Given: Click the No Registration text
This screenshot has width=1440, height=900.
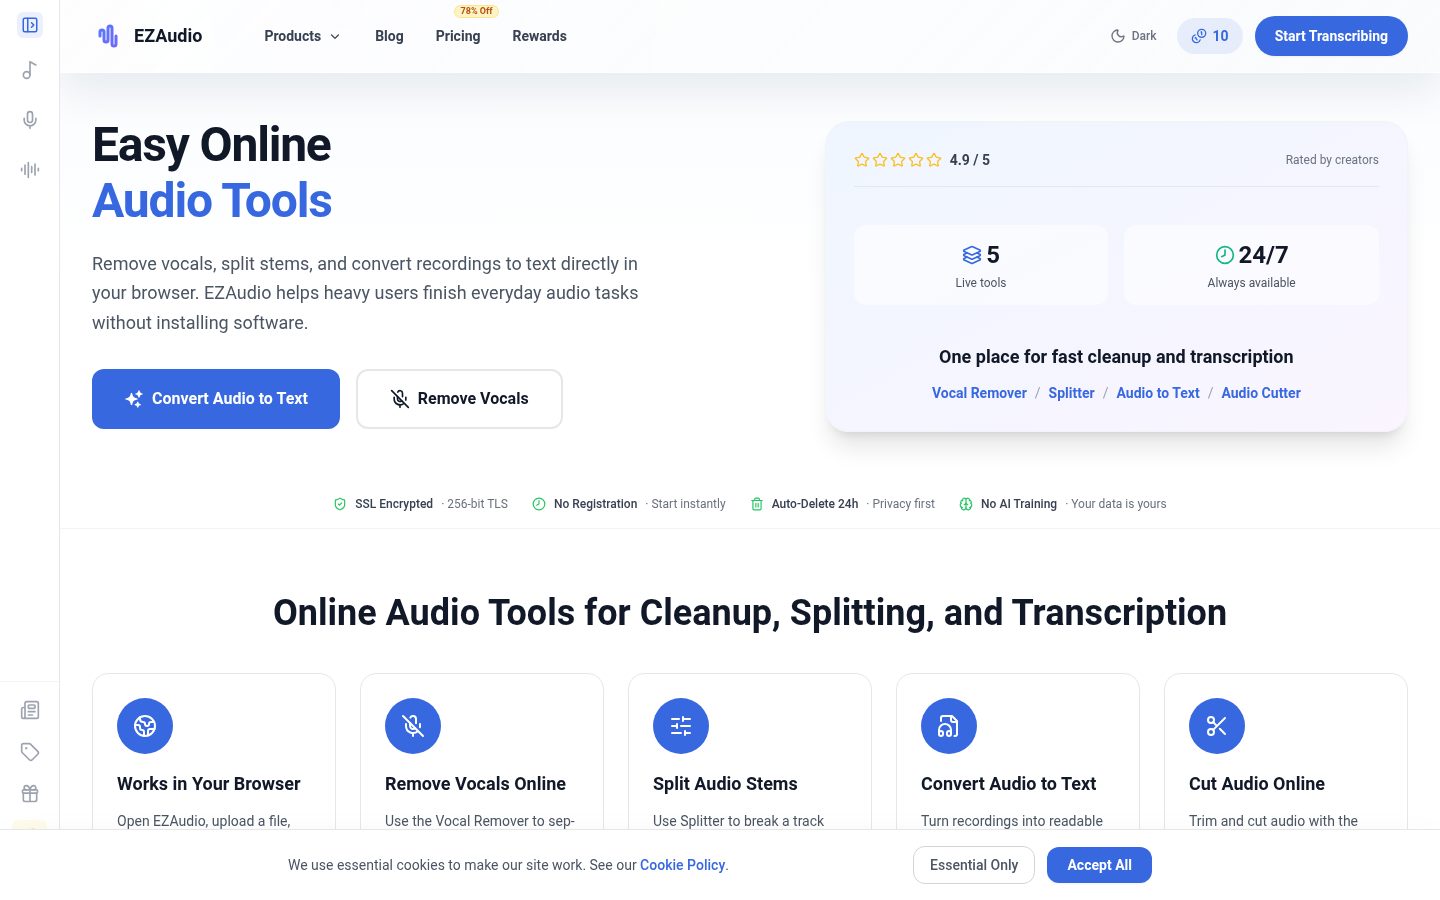Looking at the screenshot, I should point(596,504).
